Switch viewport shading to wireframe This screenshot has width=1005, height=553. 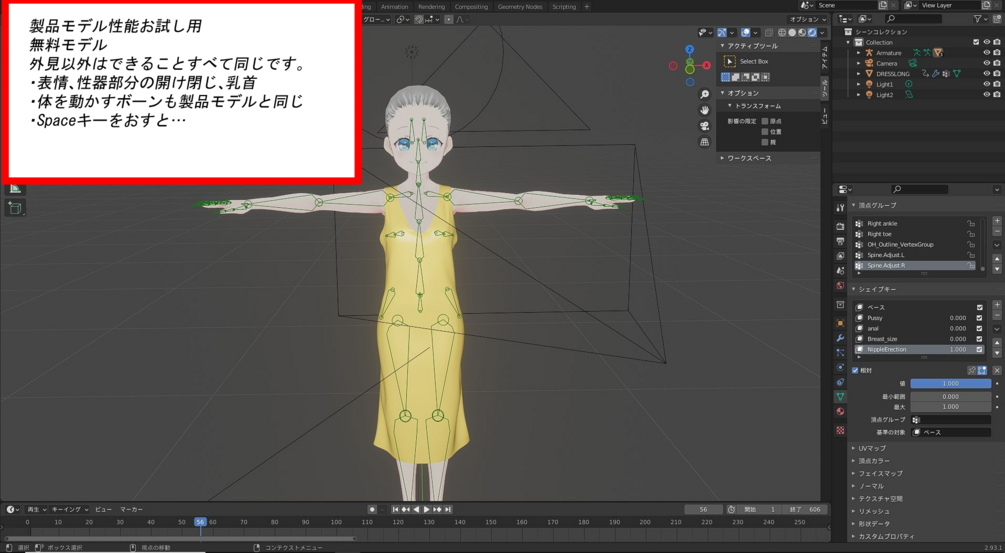(x=783, y=32)
